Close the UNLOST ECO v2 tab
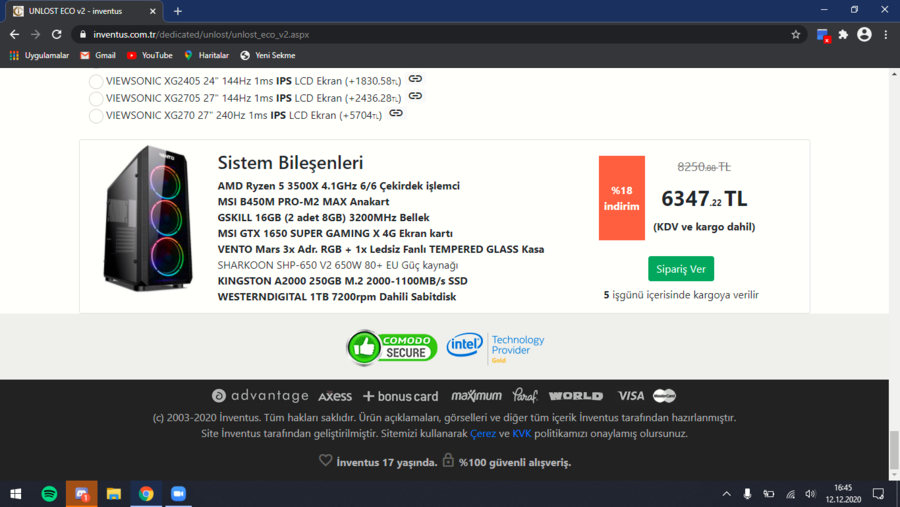Viewport: 900px width, 507px height. [153, 11]
